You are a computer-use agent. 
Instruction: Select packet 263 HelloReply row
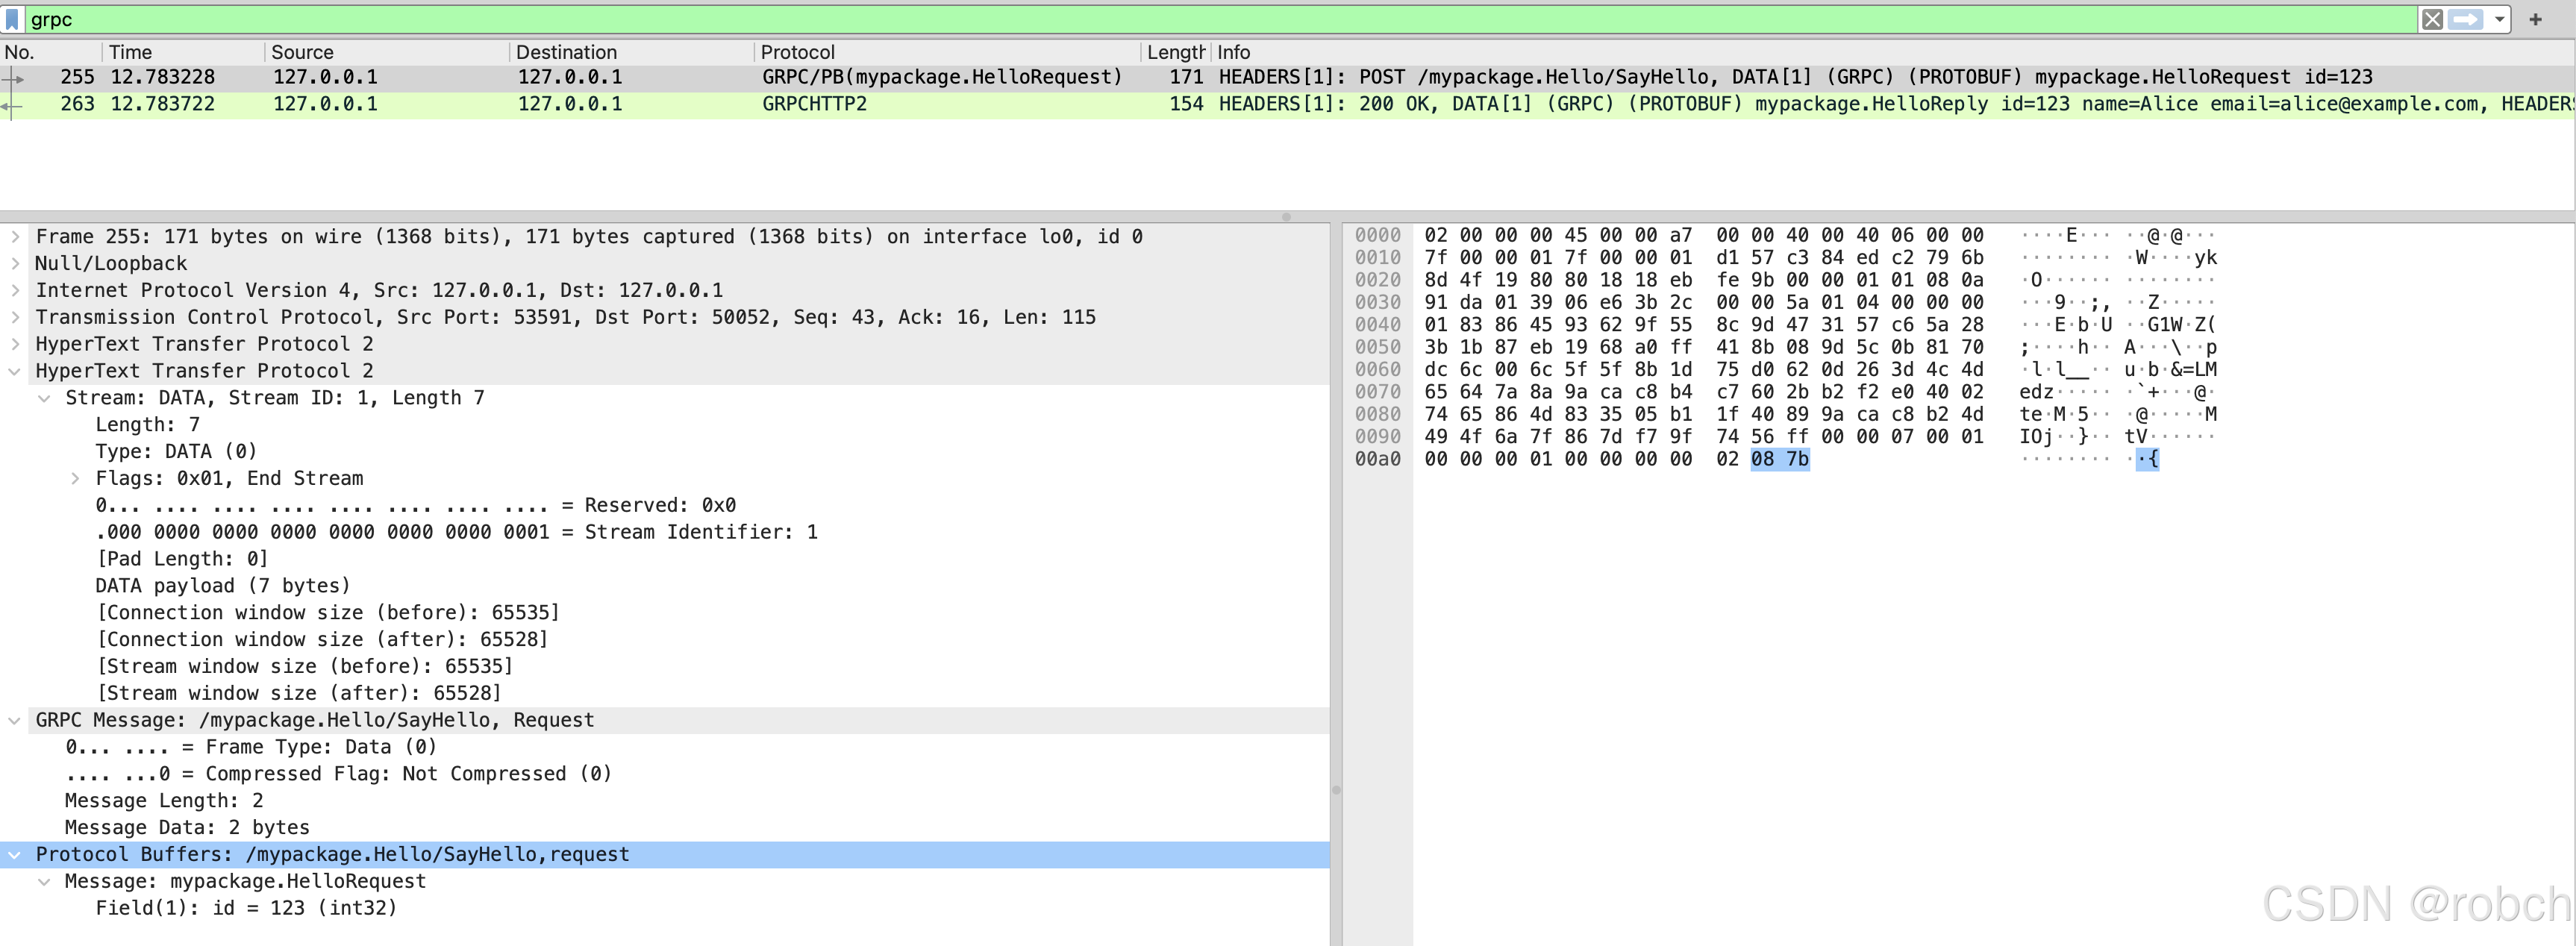tap(1288, 104)
